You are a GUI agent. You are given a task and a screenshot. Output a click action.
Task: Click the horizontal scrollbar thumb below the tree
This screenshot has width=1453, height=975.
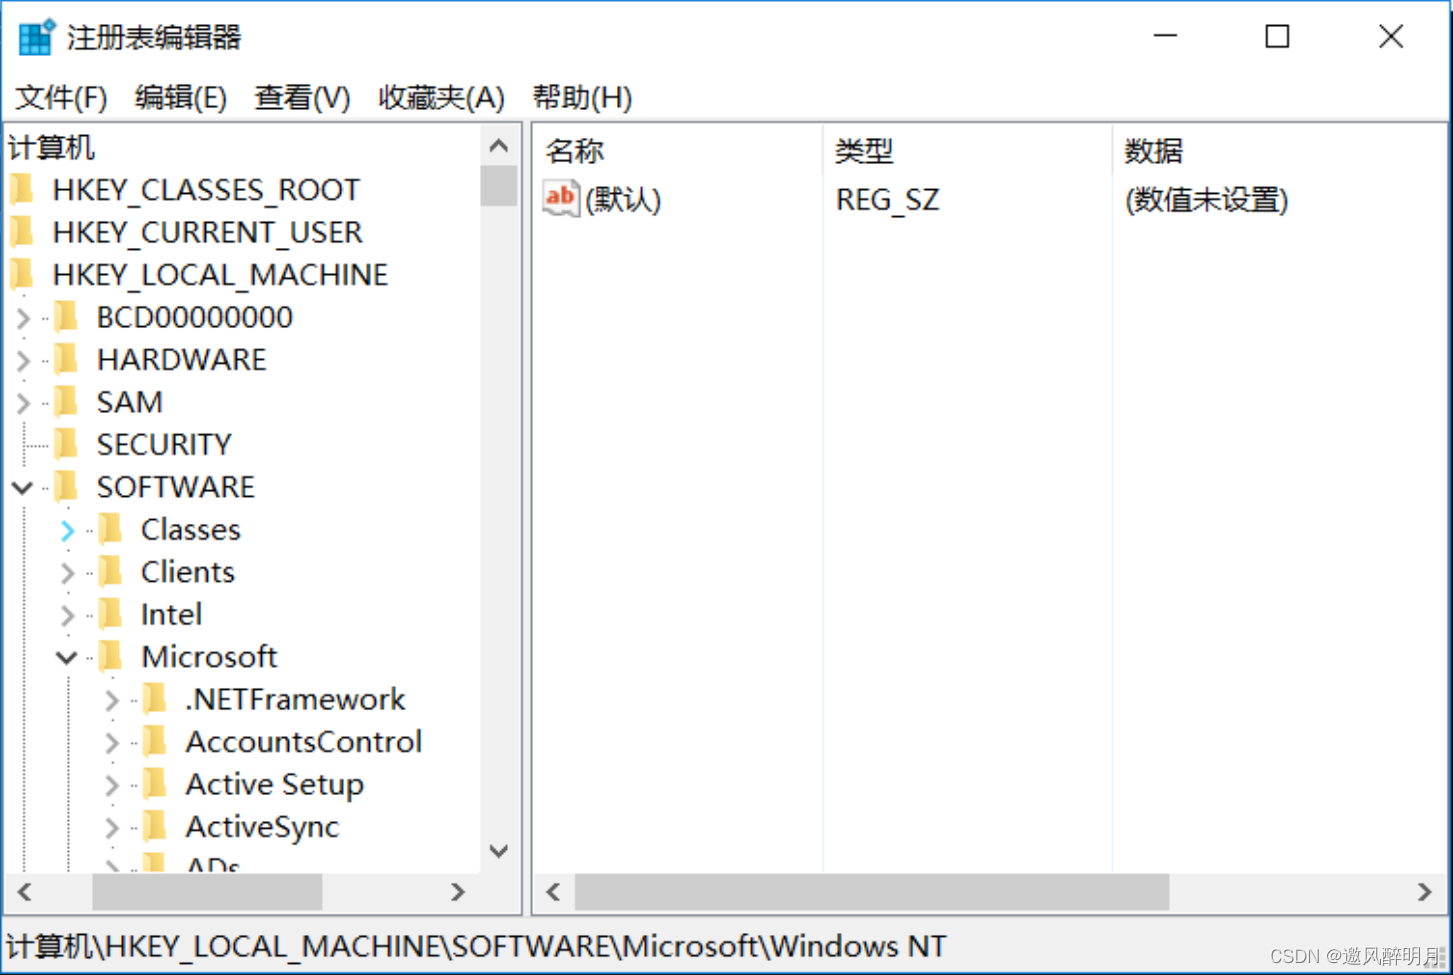pos(205,892)
